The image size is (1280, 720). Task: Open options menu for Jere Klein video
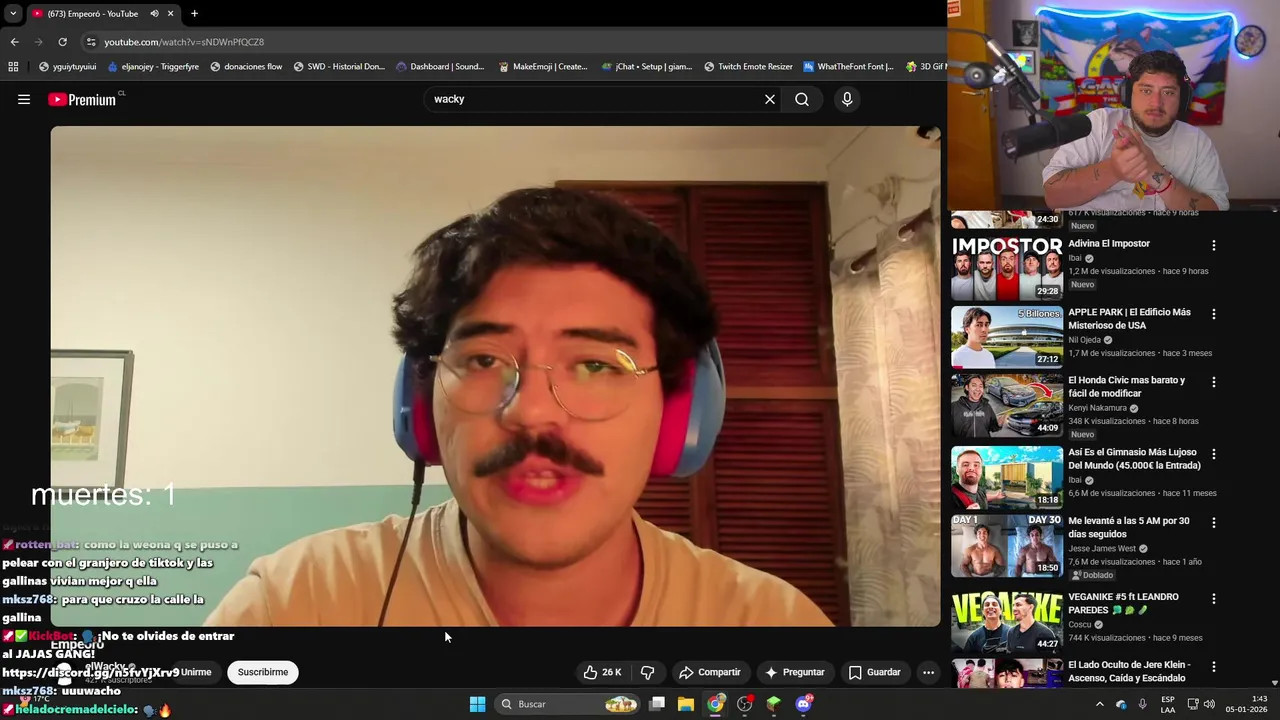[x=1214, y=666]
